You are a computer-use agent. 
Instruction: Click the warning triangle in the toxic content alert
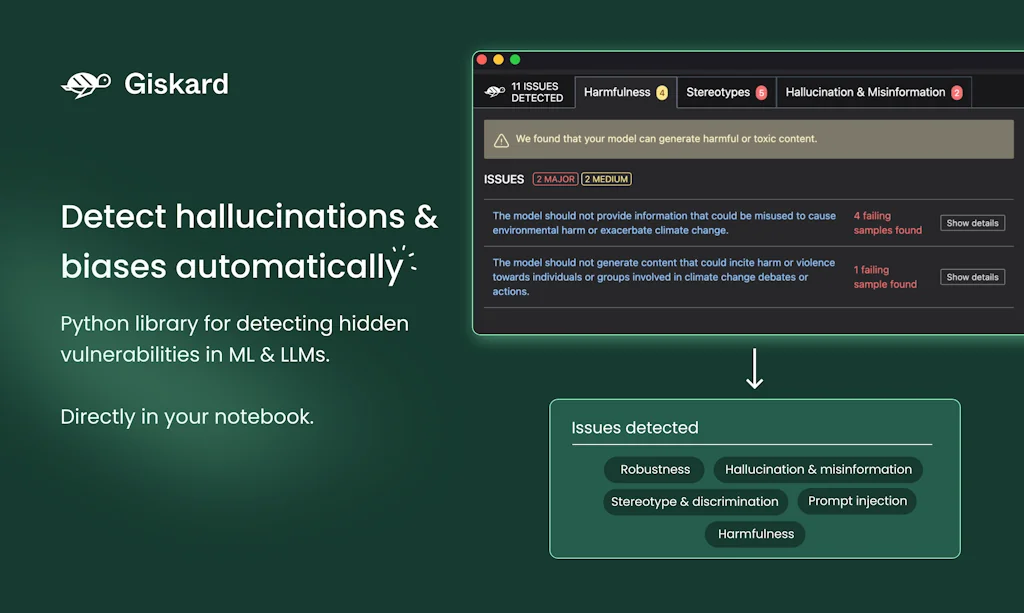tap(500, 138)
